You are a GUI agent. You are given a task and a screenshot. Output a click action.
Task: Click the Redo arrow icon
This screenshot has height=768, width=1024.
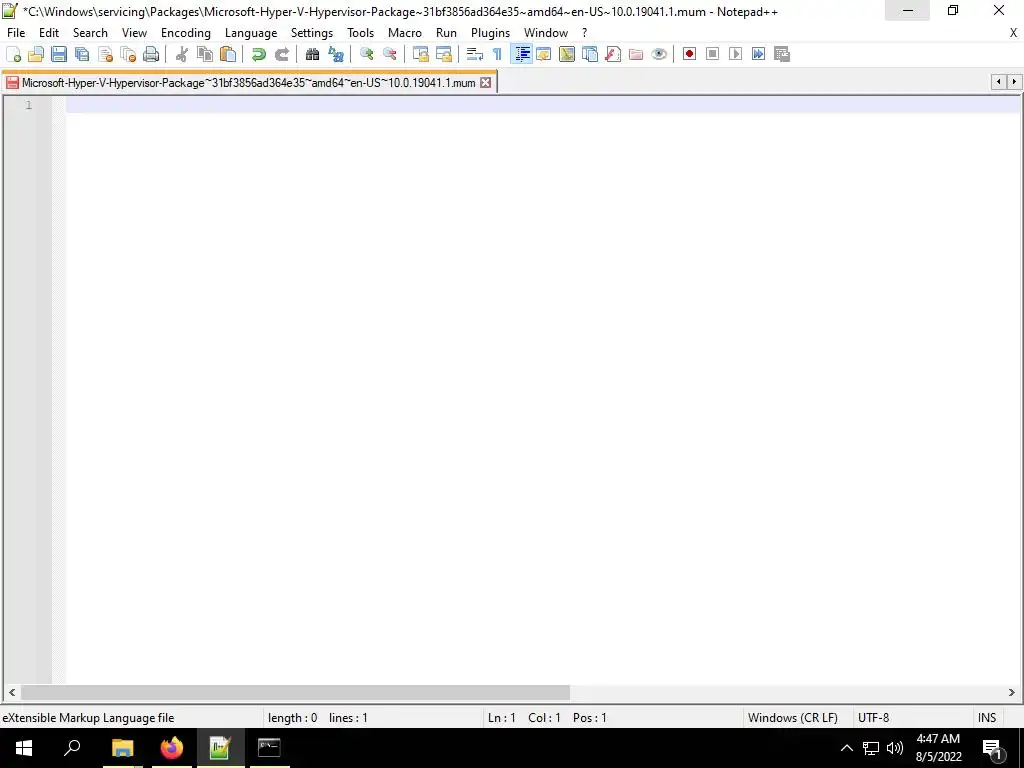tap(281, 54)
